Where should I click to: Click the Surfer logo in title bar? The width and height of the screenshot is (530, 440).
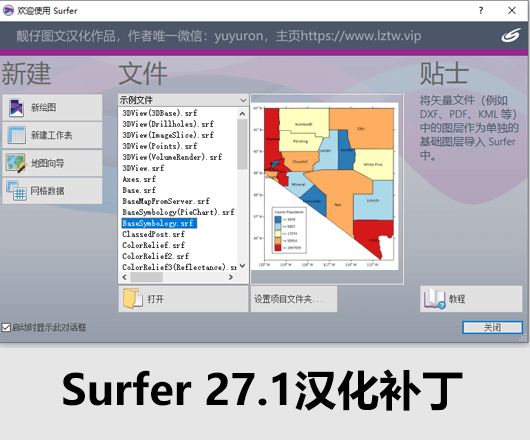coord(8,10)
